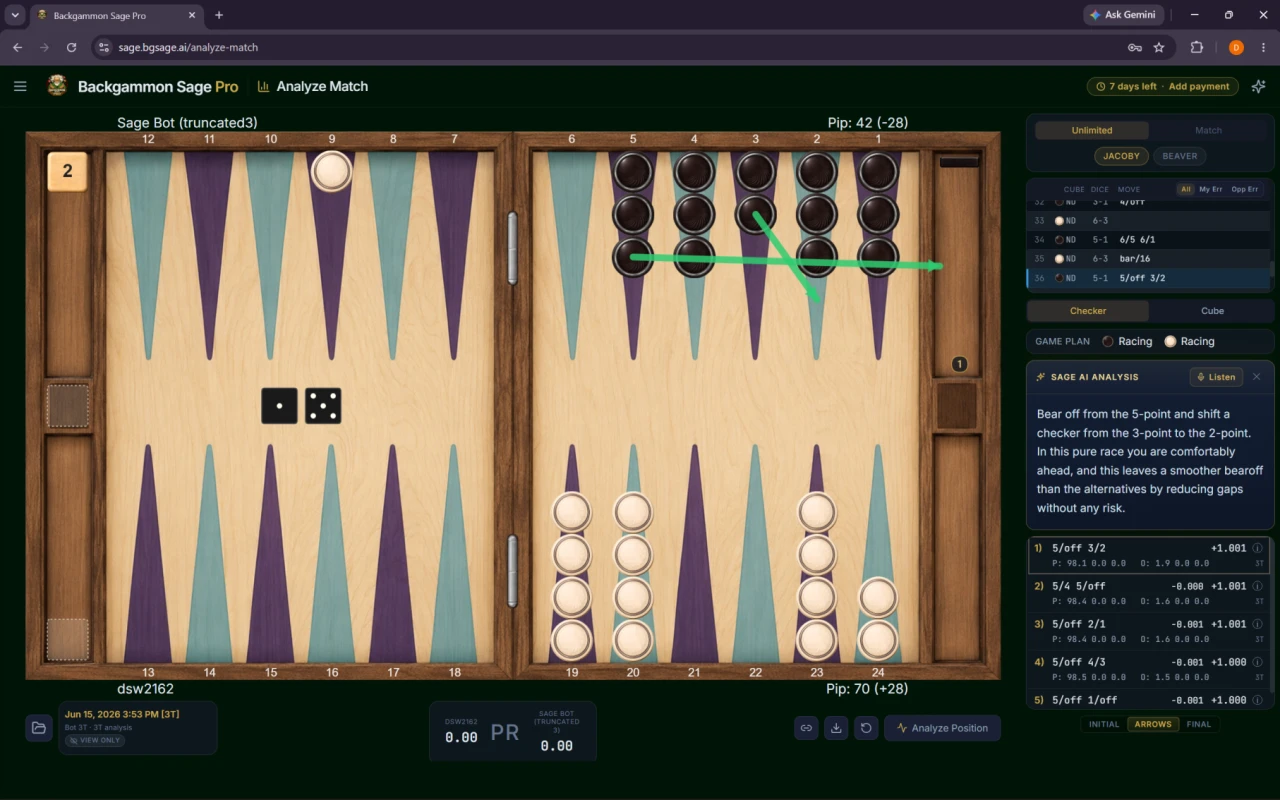Screen dimensions: 1280x800
Task: Select candidate move 3) 5/off 2/1
Action: click(x=1147, y=631)
